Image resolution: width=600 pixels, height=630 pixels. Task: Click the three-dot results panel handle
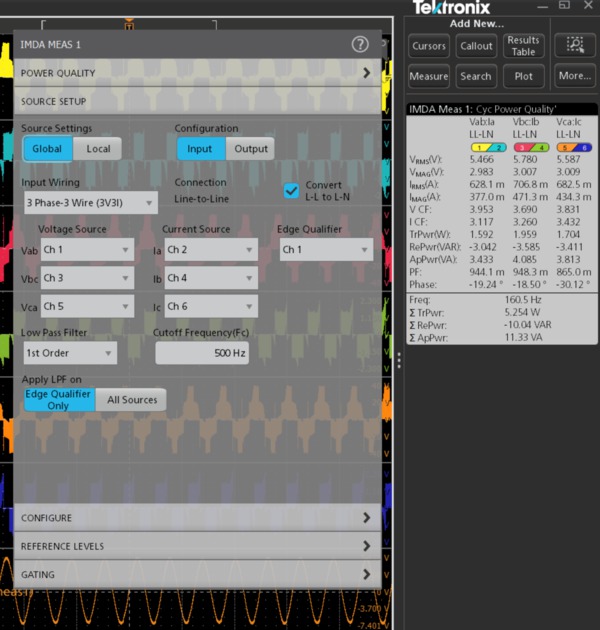click(x=399, y=362)
